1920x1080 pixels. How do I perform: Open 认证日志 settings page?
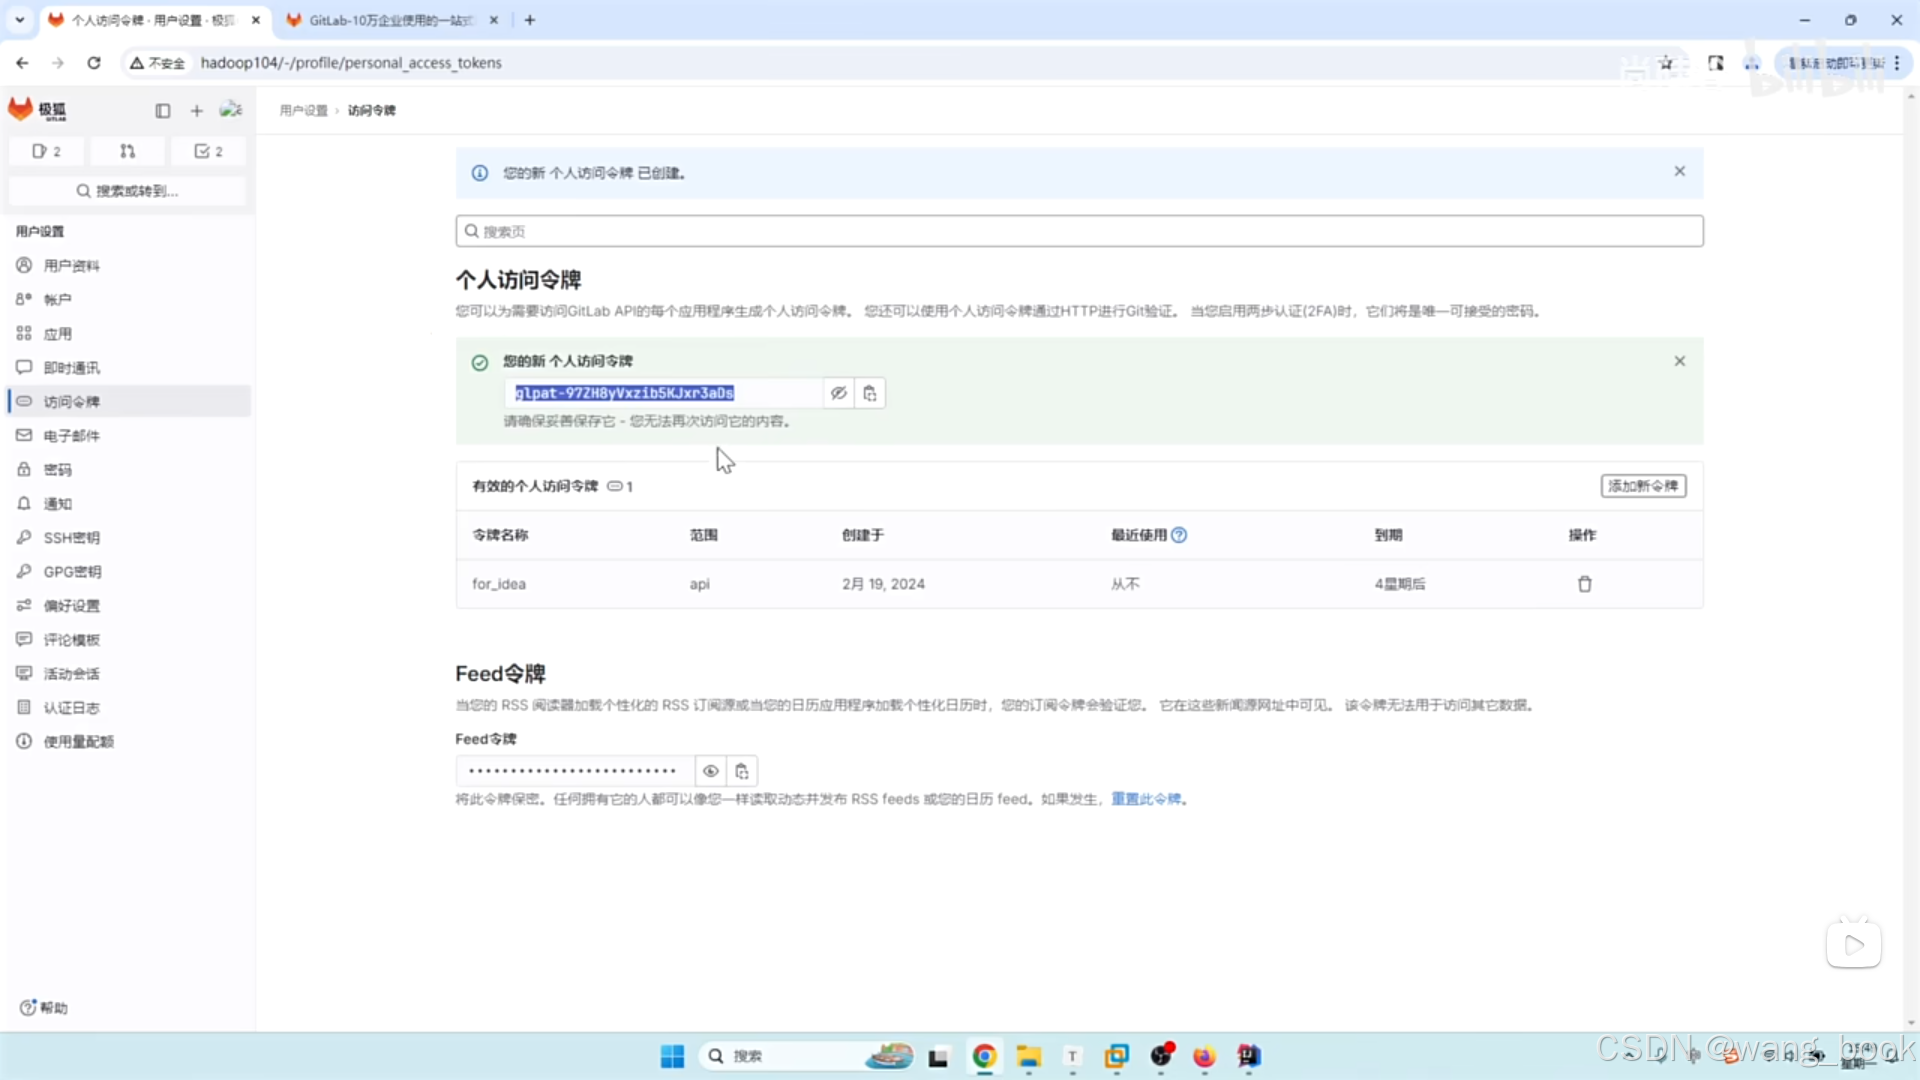click(128, 707)
